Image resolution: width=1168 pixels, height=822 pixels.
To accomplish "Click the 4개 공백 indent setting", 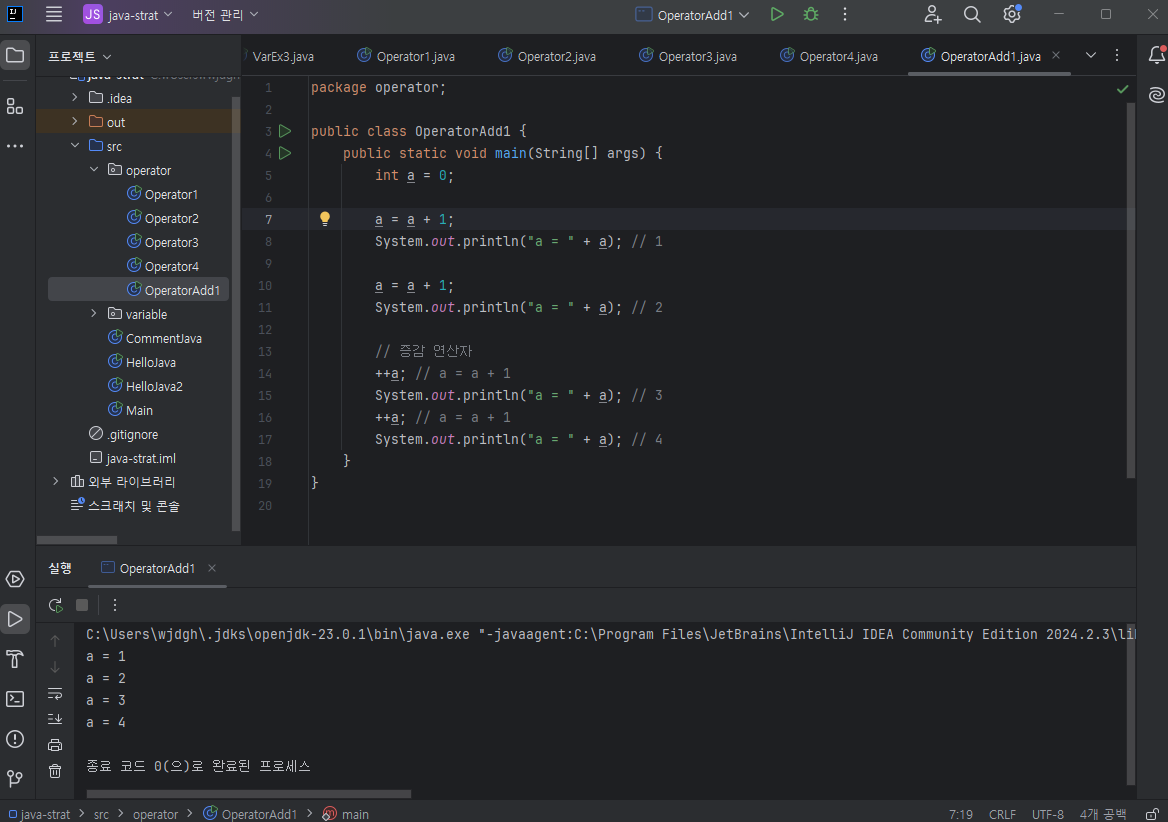I will point(1102,814).
